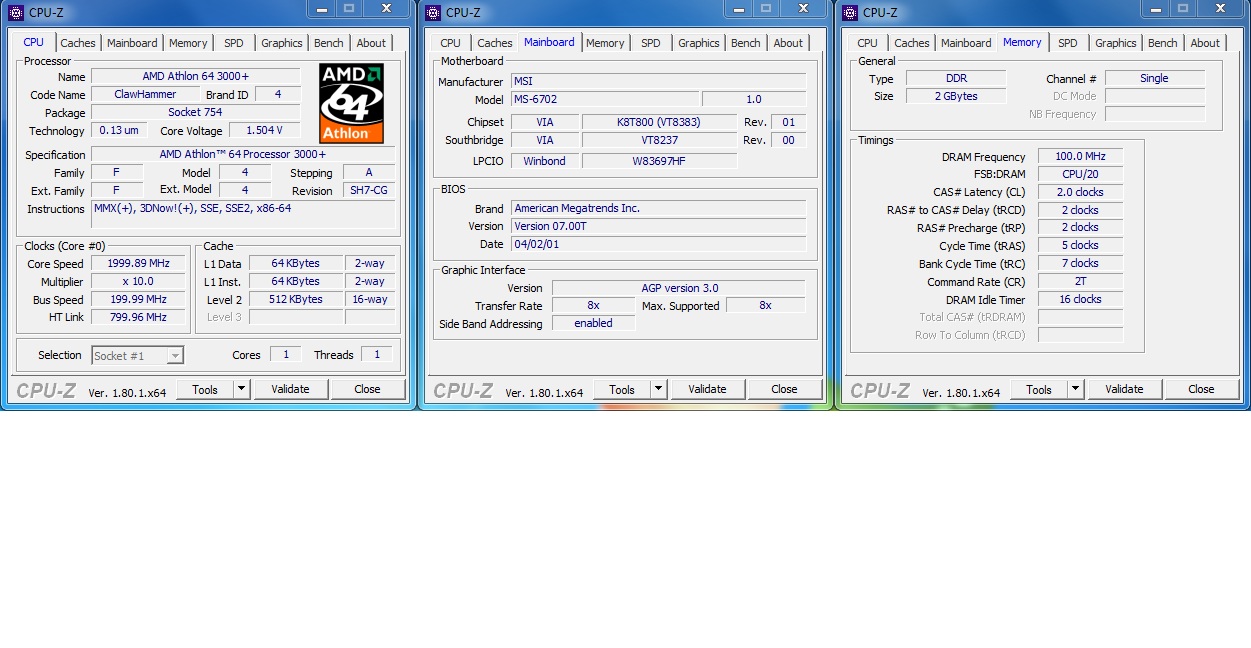Click Chipset value K8T800 (VT8383)
The width and height of the screenshot is (1251, 648).
coord(659,122)
